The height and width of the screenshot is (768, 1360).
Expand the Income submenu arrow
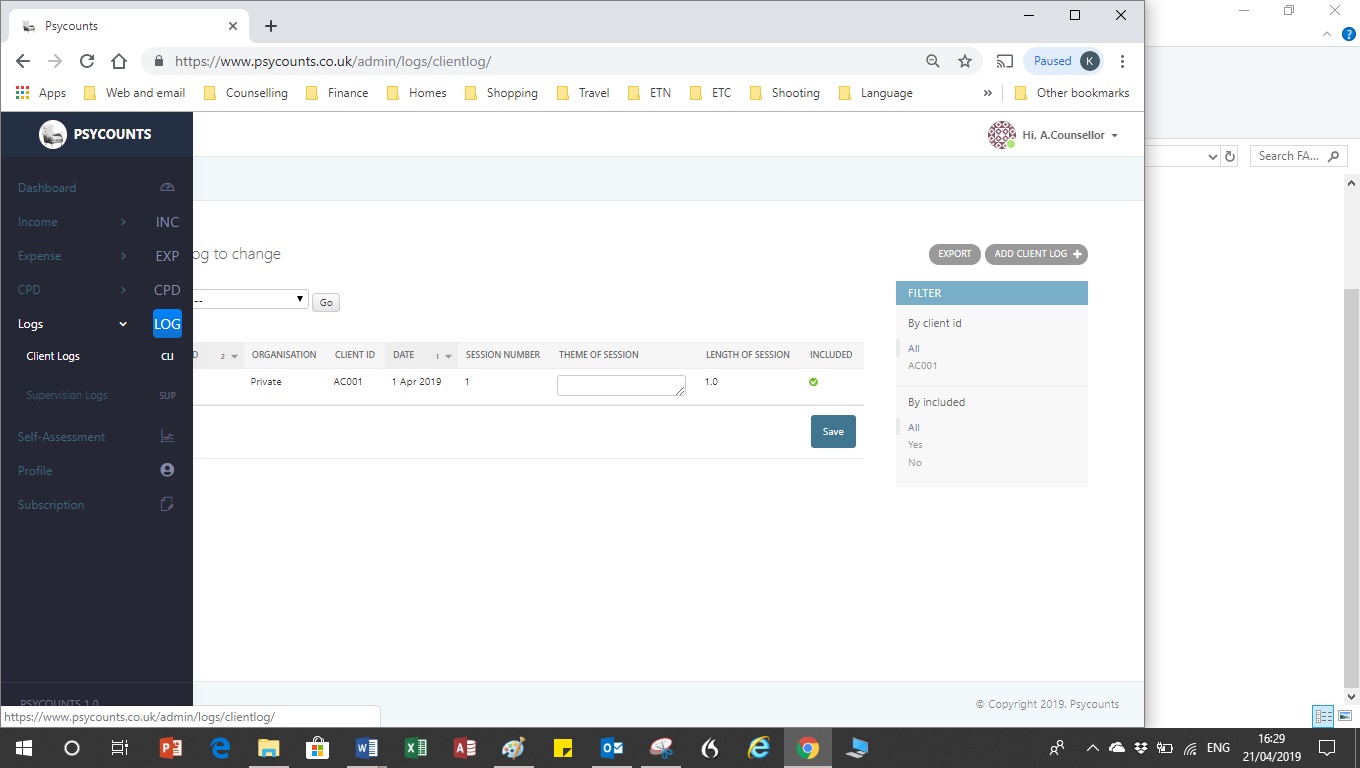click(123, 222)
